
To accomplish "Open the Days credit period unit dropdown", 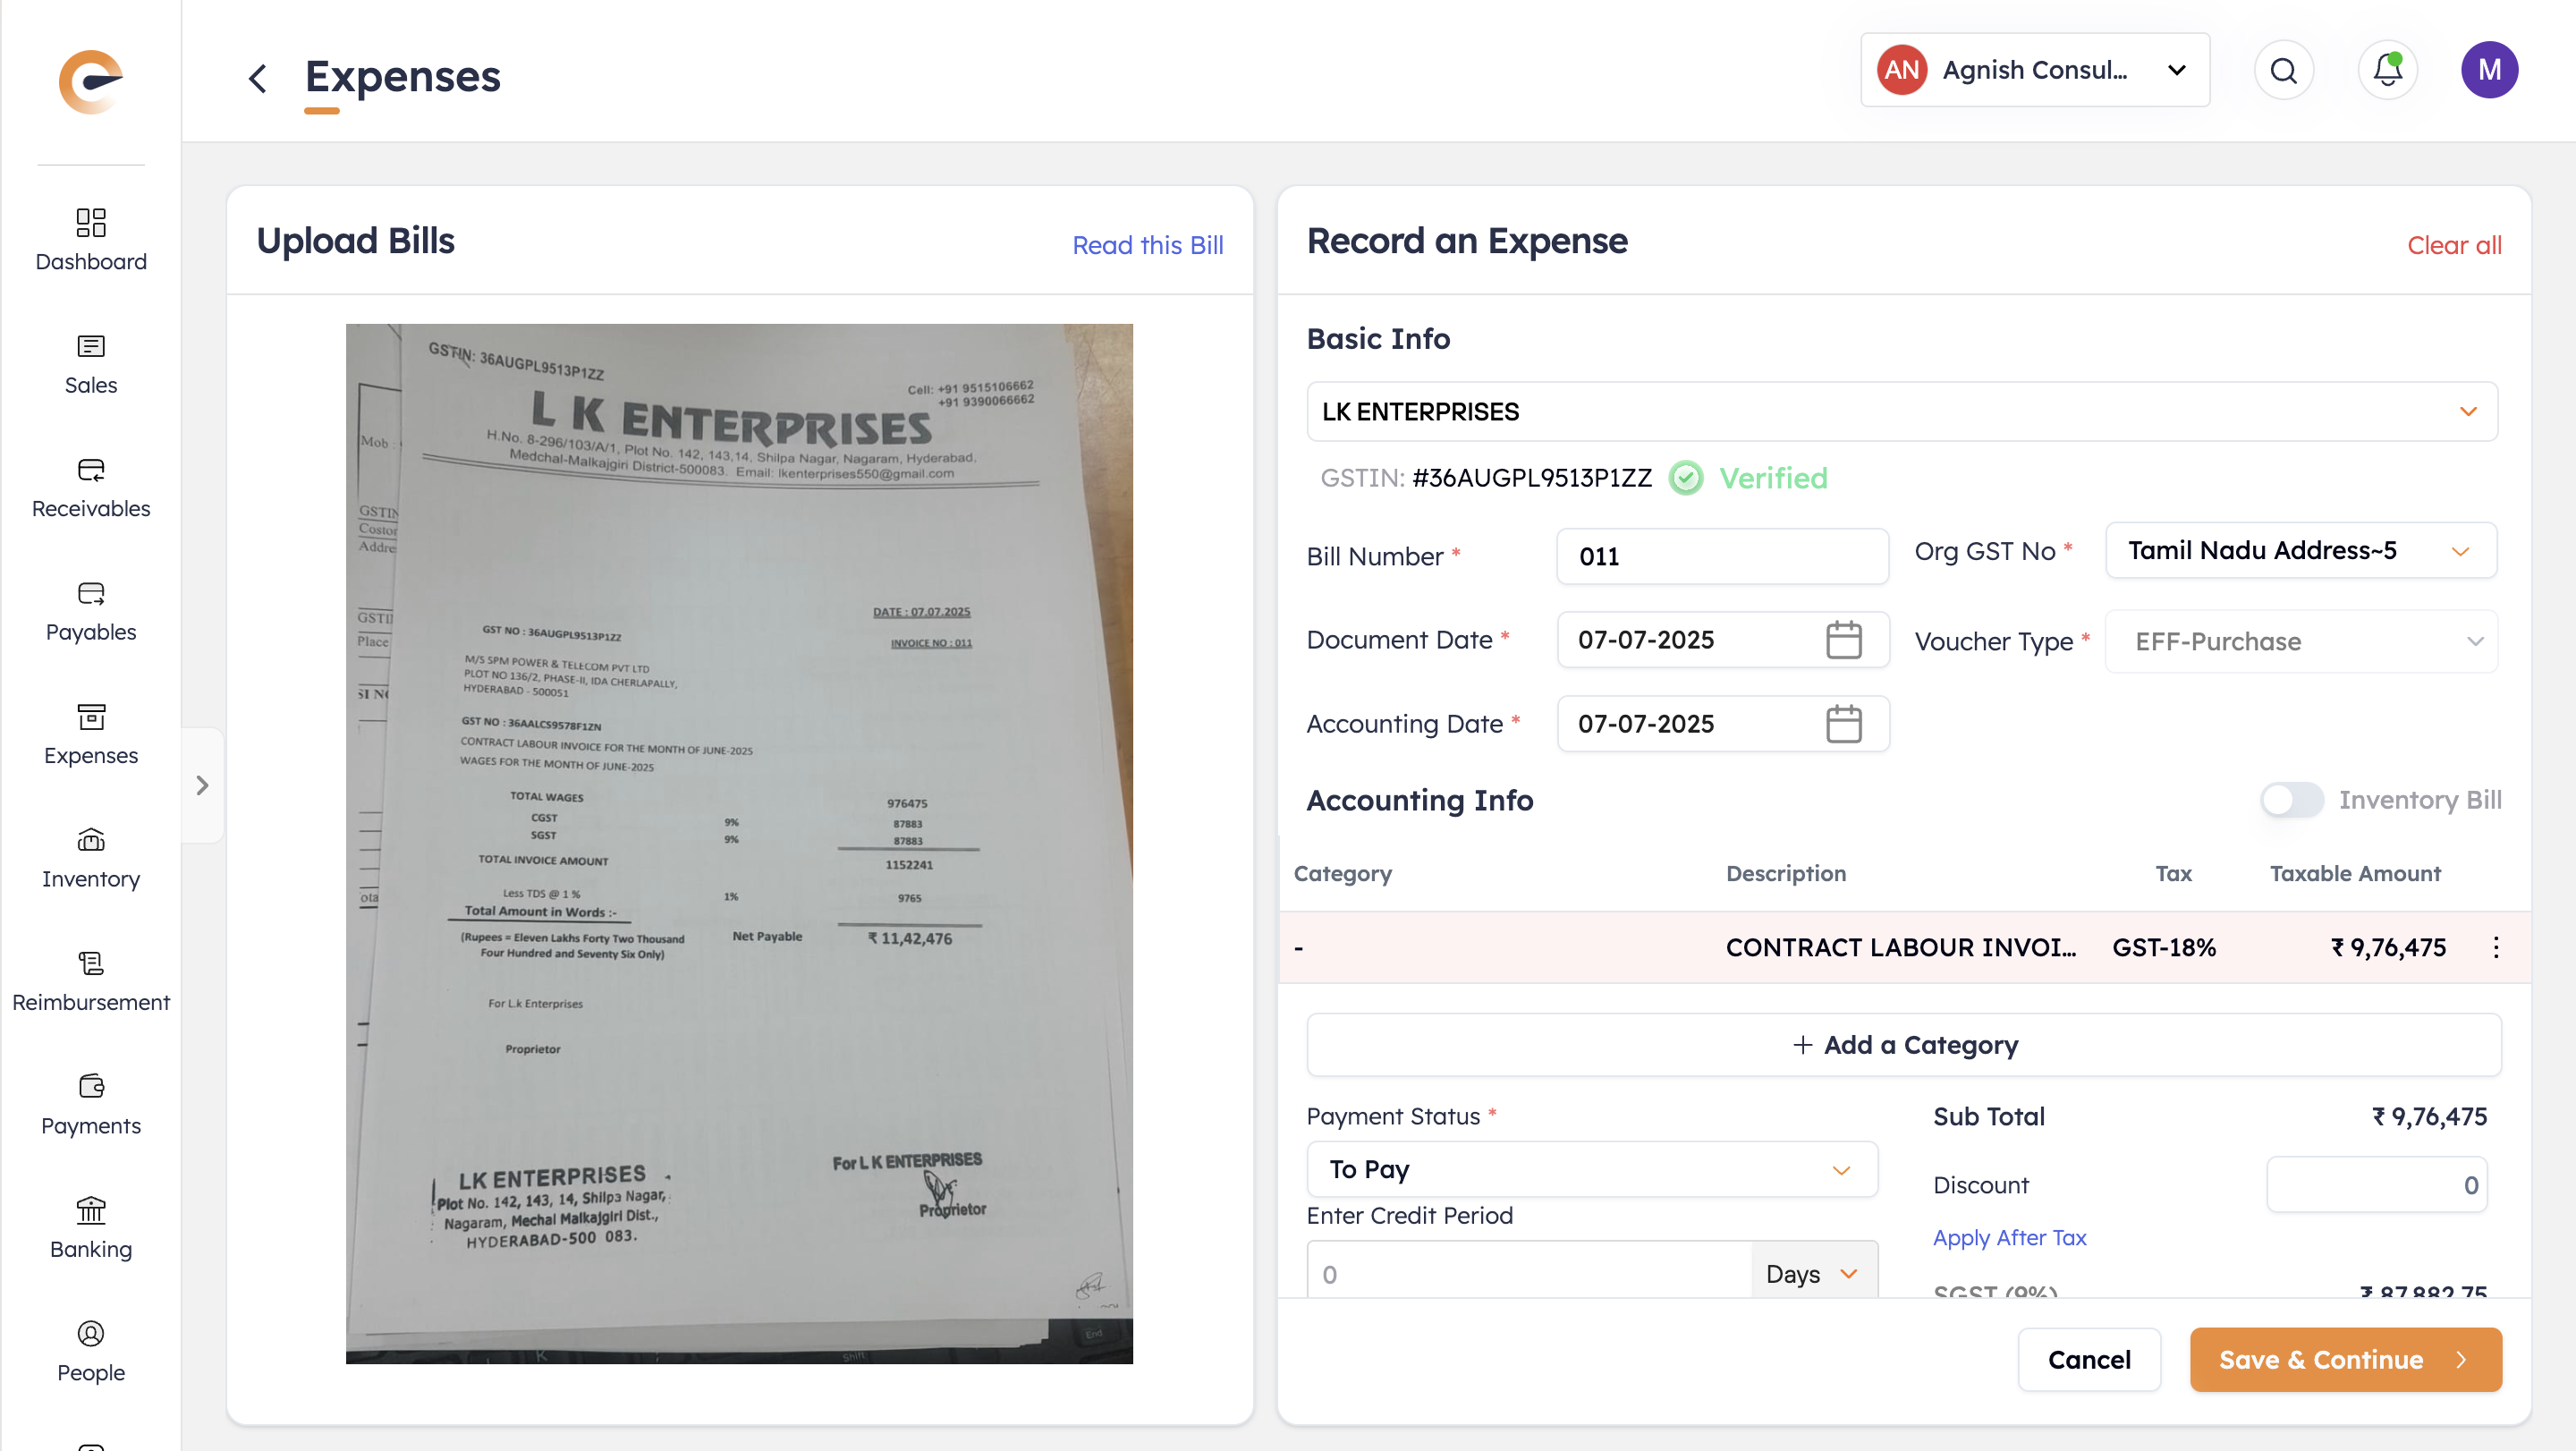I will point(1813,1274).
